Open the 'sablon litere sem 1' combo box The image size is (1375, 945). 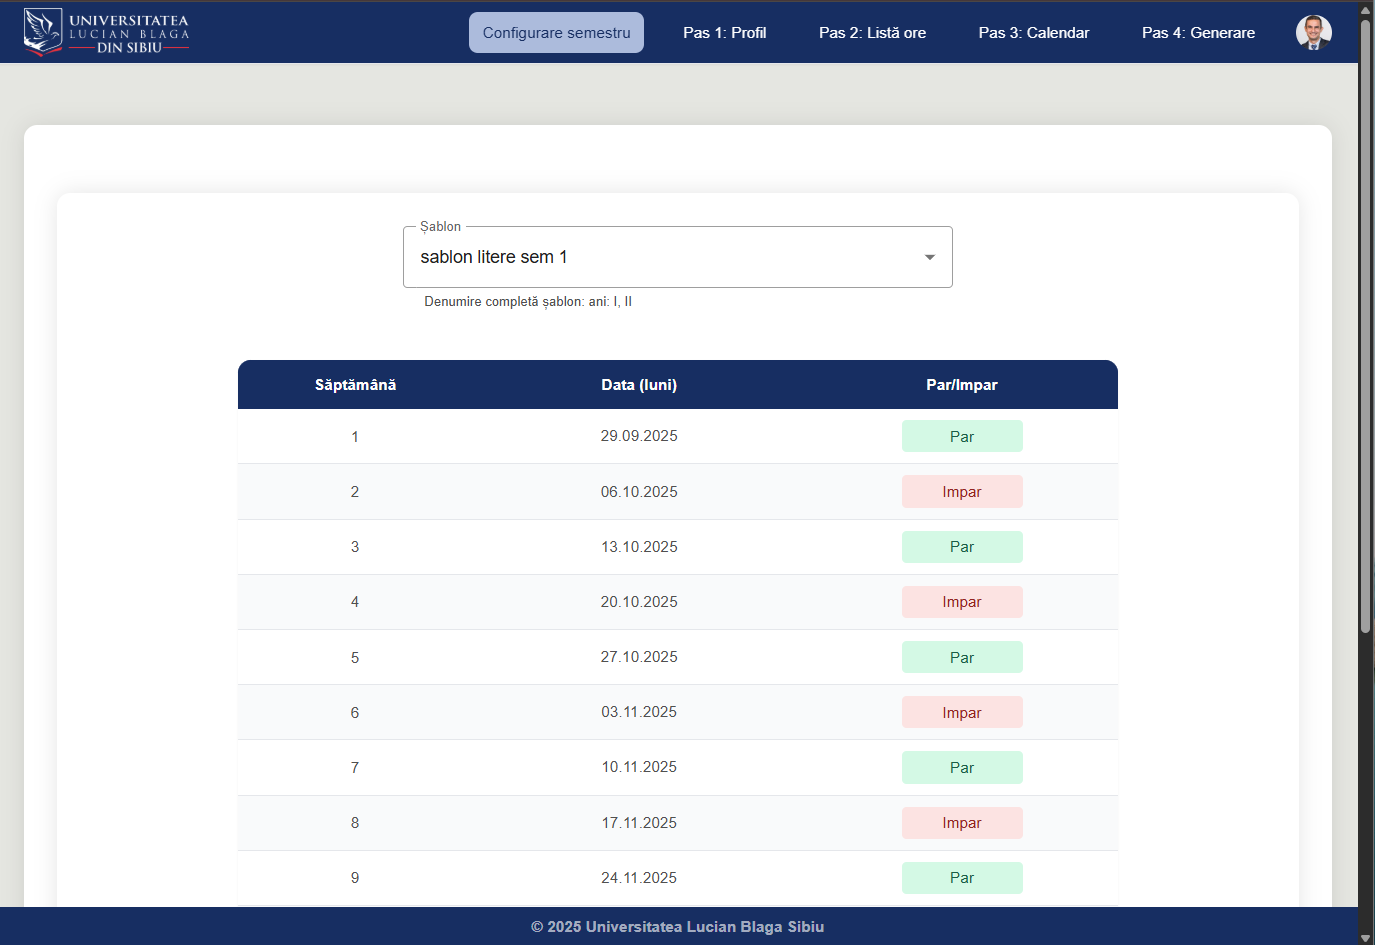tap(678, 257)
